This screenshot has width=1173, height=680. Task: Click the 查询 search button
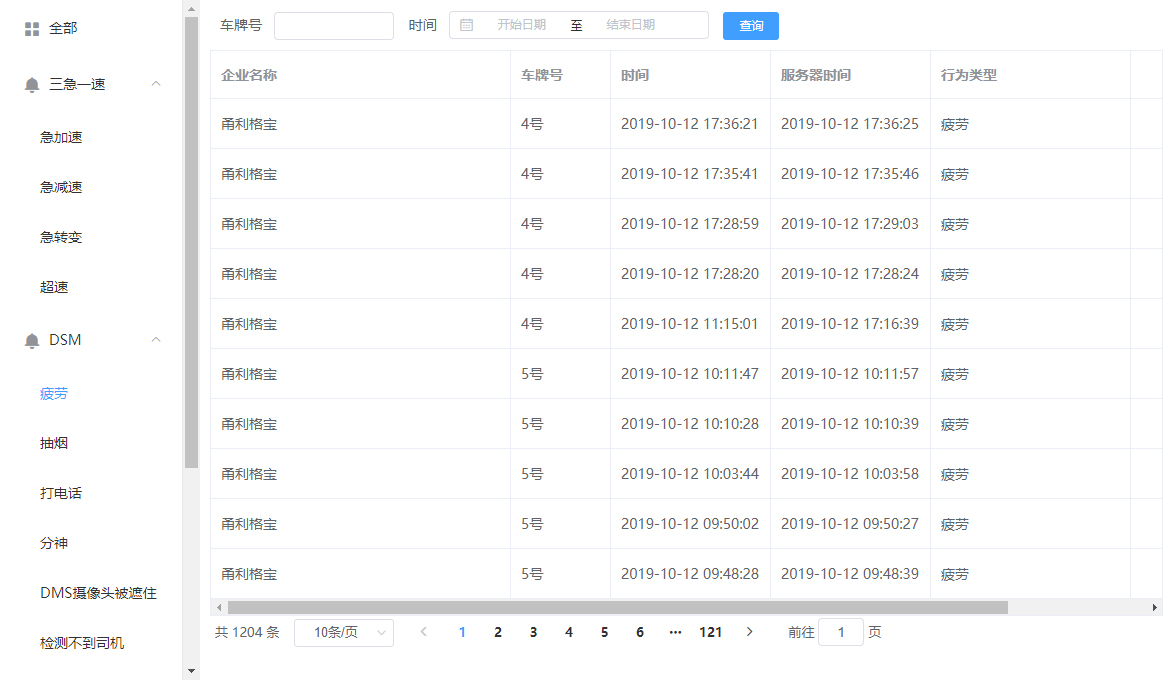coord(750,26)
